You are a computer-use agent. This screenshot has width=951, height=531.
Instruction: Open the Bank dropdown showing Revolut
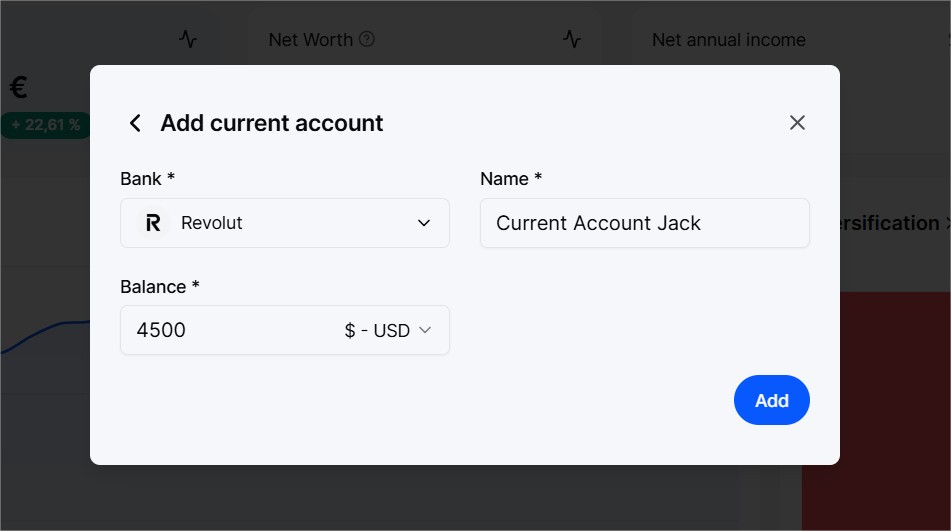284,223
